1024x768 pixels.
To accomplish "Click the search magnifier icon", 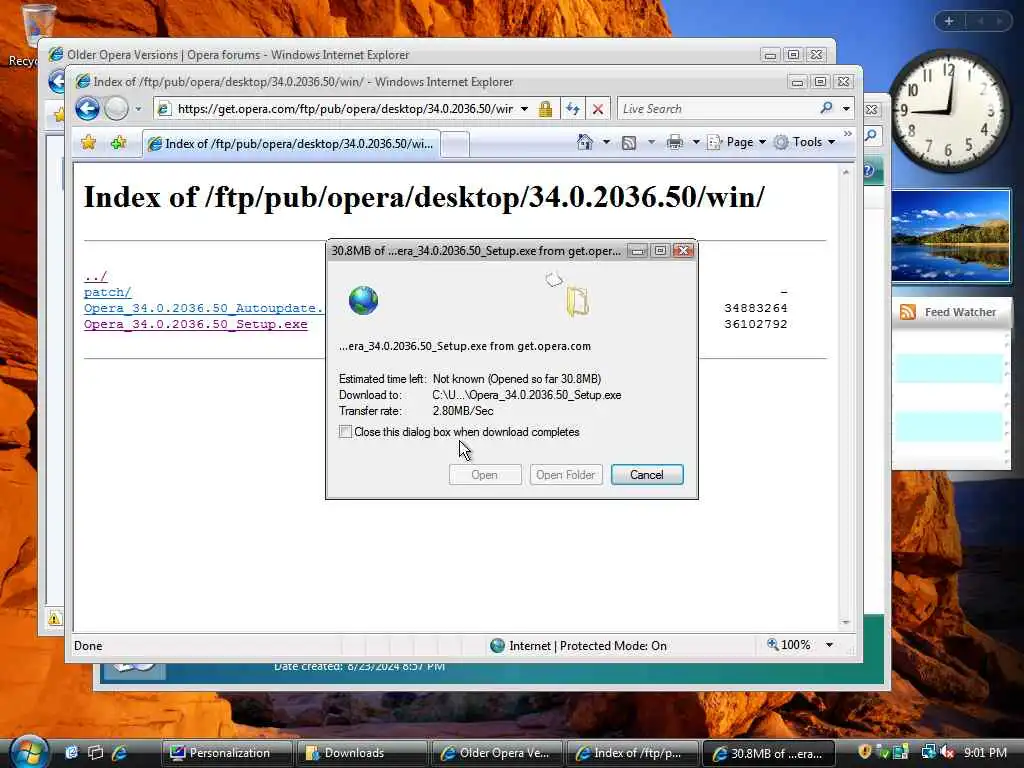I will (826, 108).
